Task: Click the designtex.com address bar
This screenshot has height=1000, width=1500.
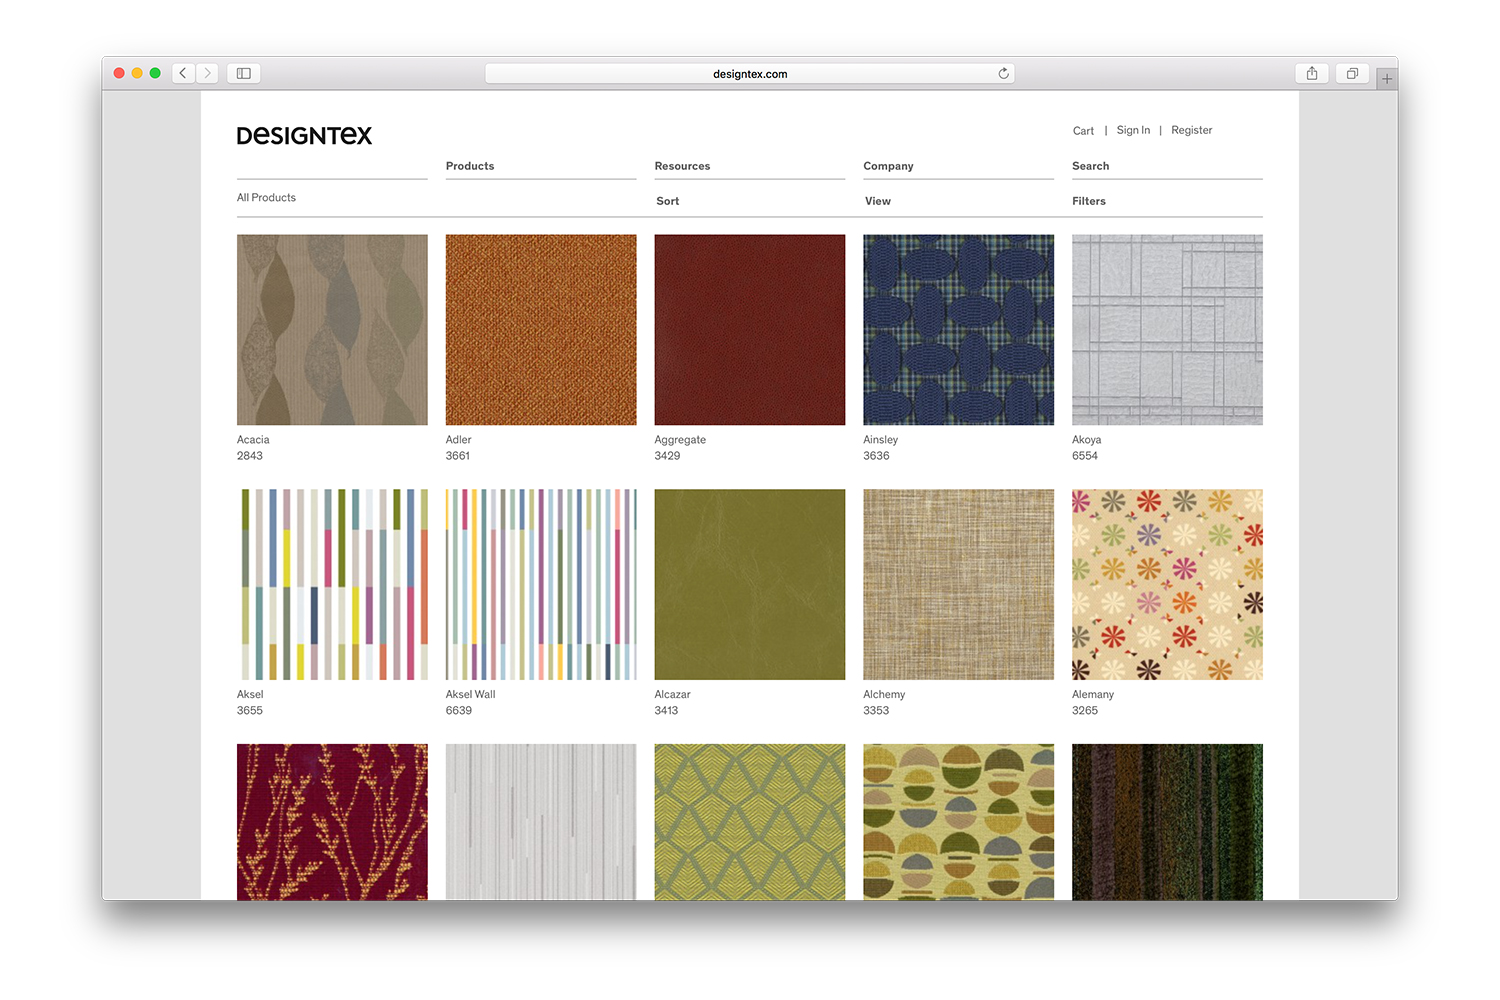Action: 749,74
